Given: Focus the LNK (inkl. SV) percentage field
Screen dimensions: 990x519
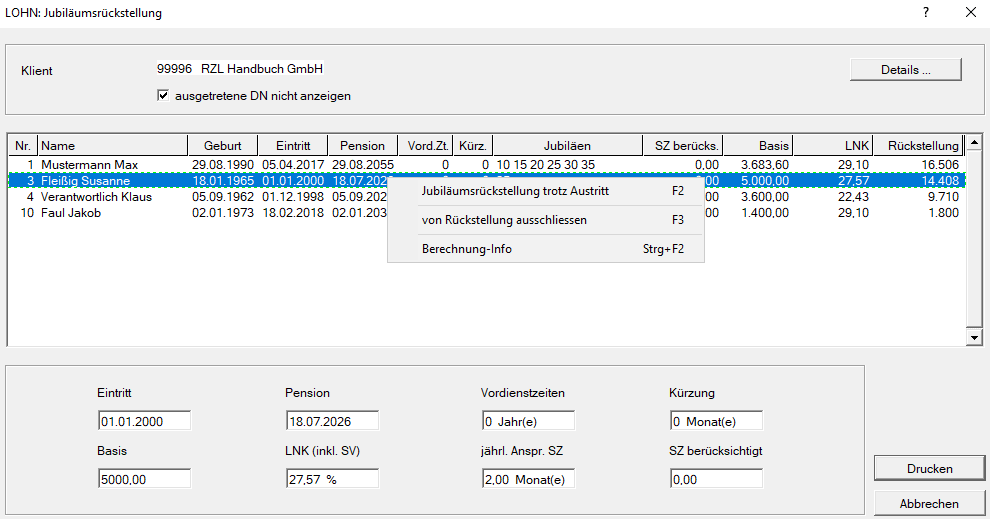Looking at the screenshot, I should (332, 479).
